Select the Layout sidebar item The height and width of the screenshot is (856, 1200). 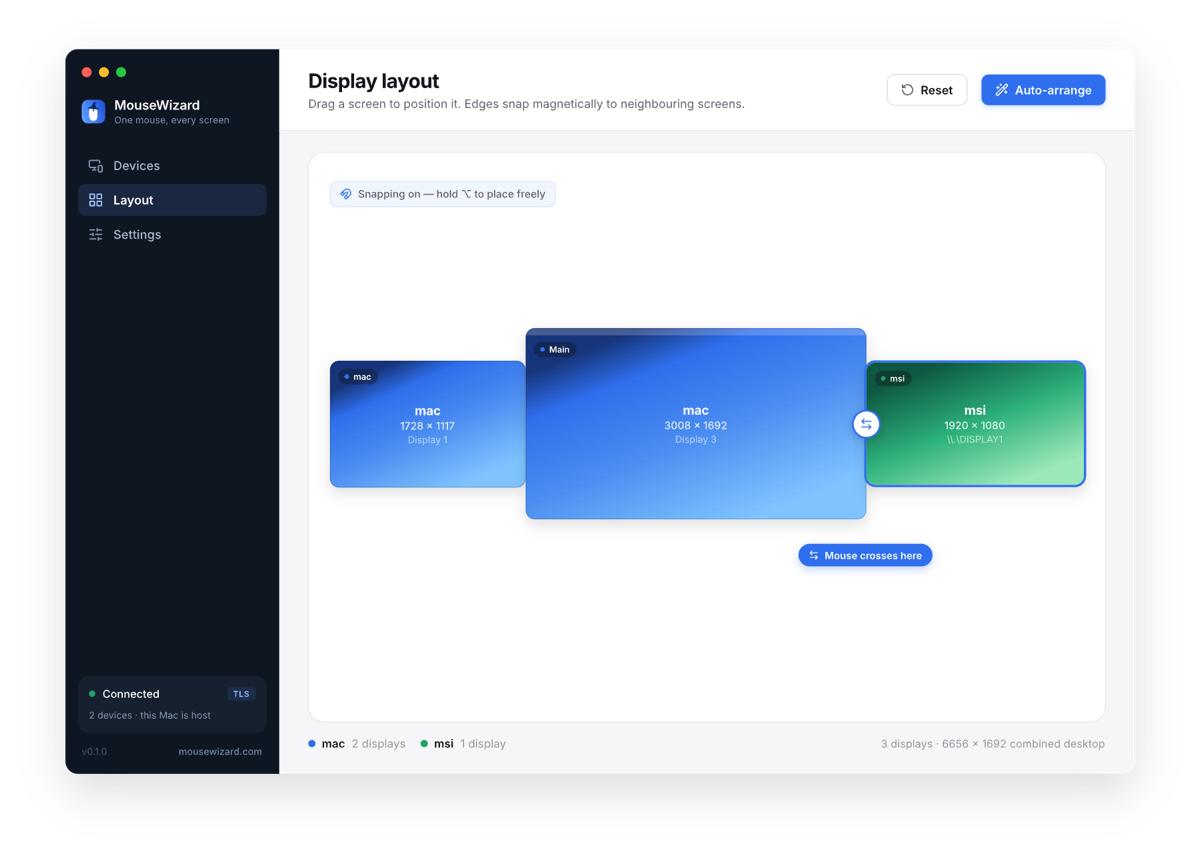click(172, 200)
